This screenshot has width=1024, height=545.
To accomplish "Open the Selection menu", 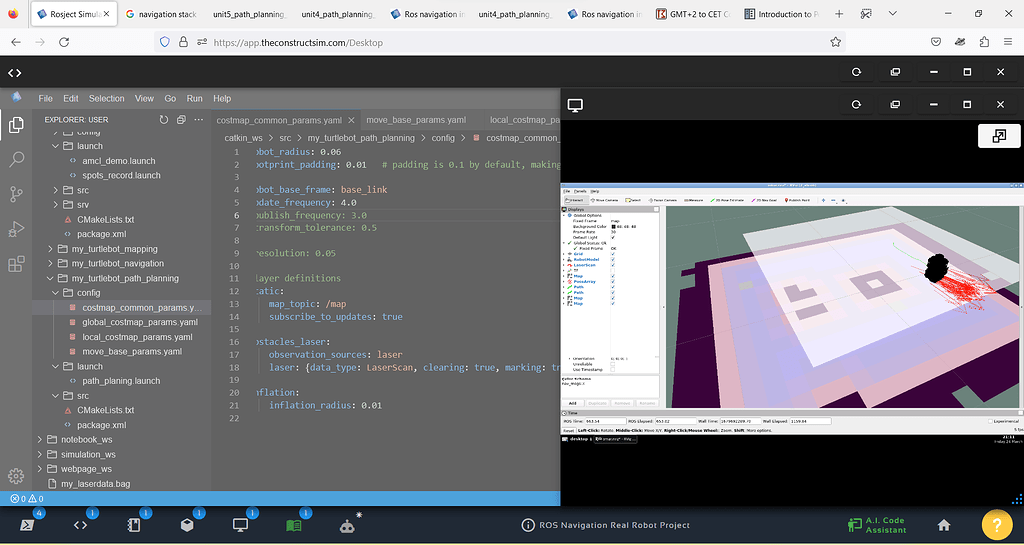I will (x=106, y=99).
